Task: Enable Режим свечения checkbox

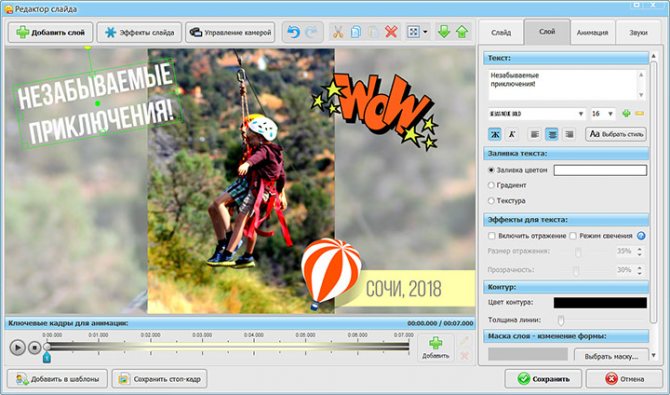Action: click(573, 236)
